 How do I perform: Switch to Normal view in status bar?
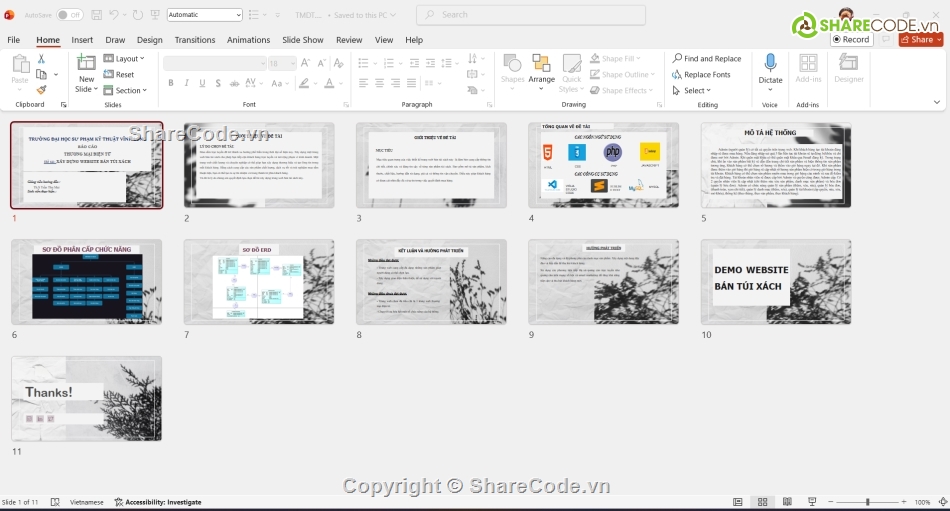click(x=738, y=502)
